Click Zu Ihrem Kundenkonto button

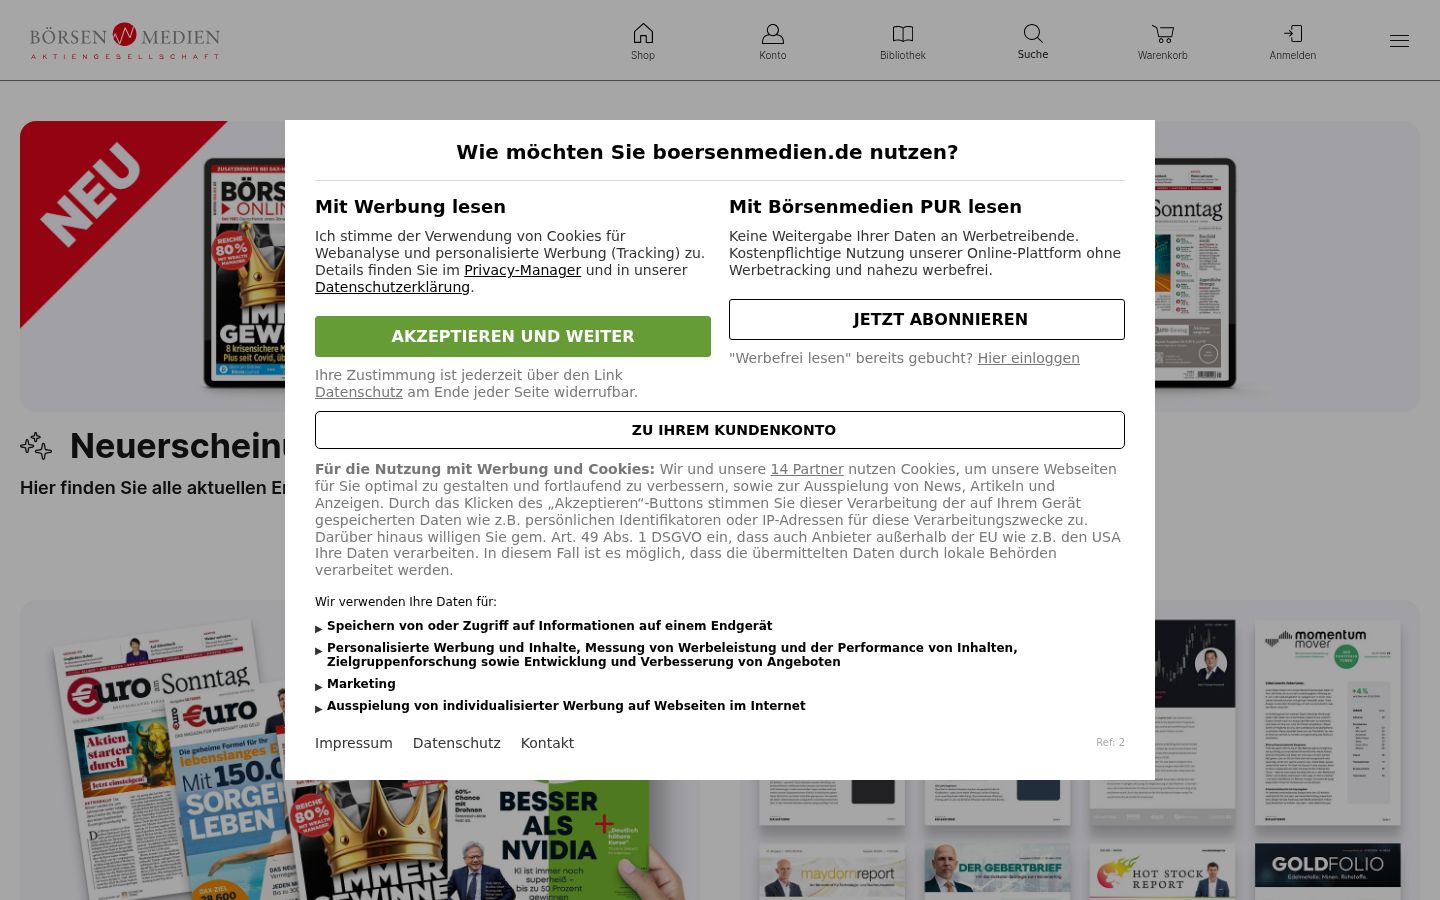pos(720,430)
